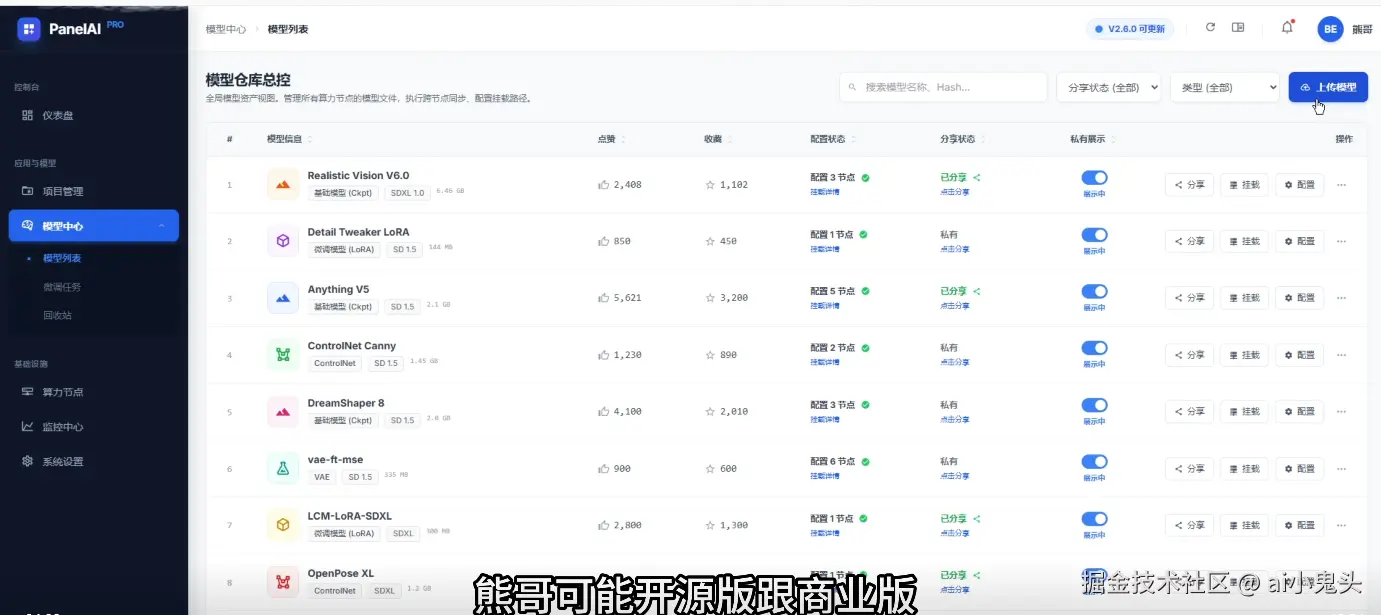Click 挂载 button for ControlNet Canny
The image size is (1381, 615).
click(1244, 355)
